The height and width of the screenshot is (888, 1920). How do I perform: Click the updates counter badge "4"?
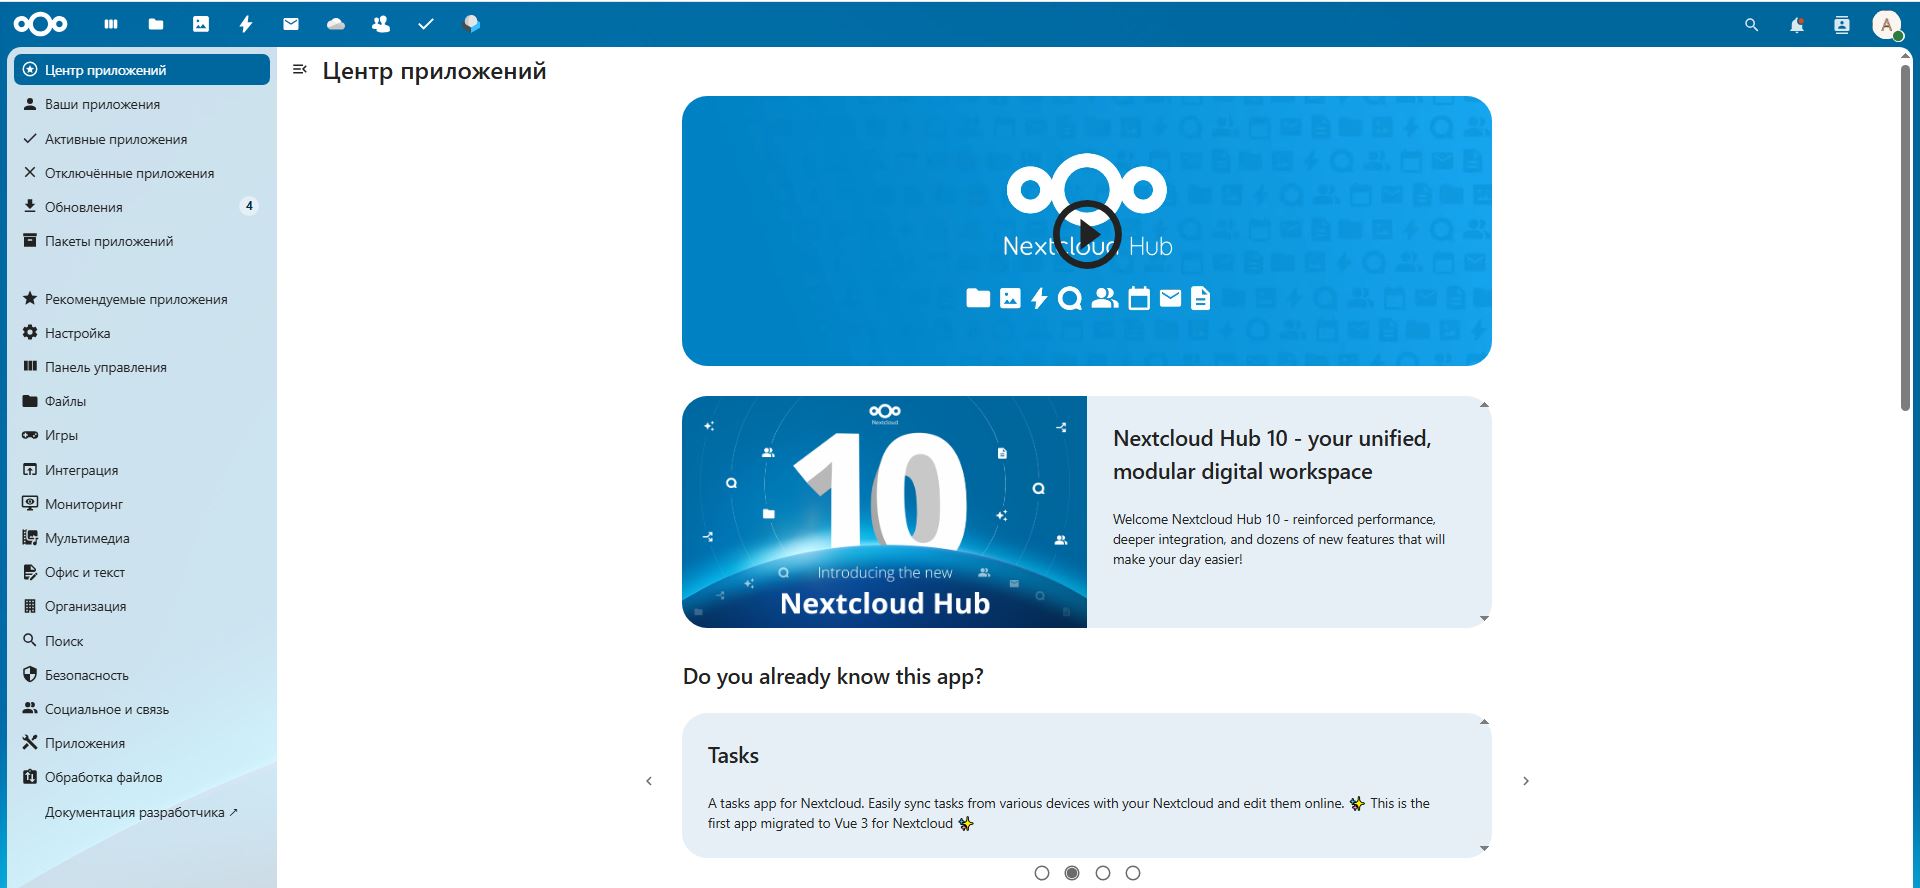point(249,206)
